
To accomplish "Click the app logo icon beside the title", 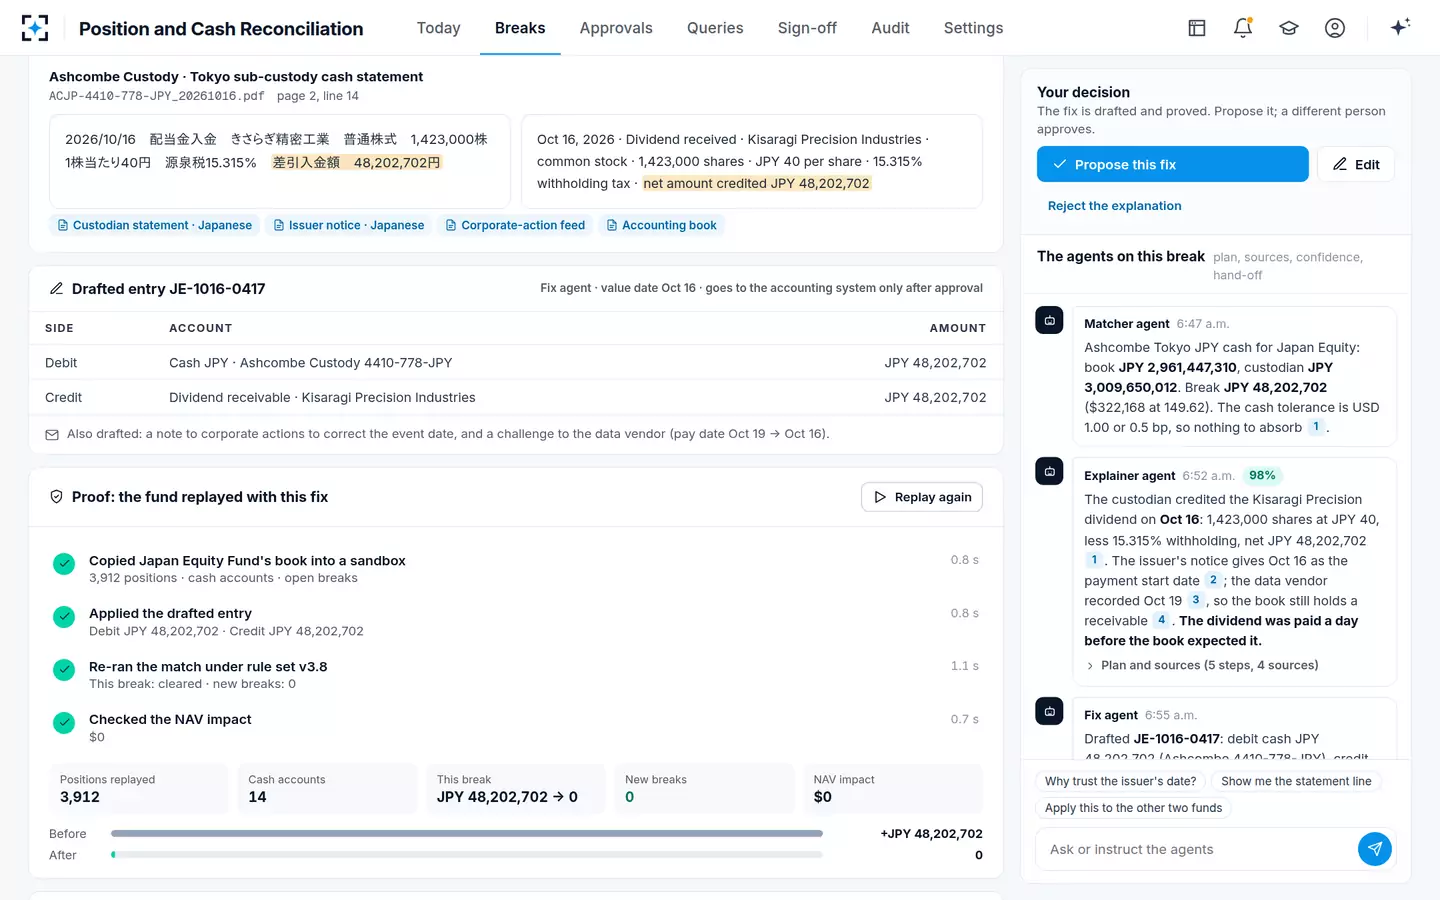I will click(x=35, y=28).
